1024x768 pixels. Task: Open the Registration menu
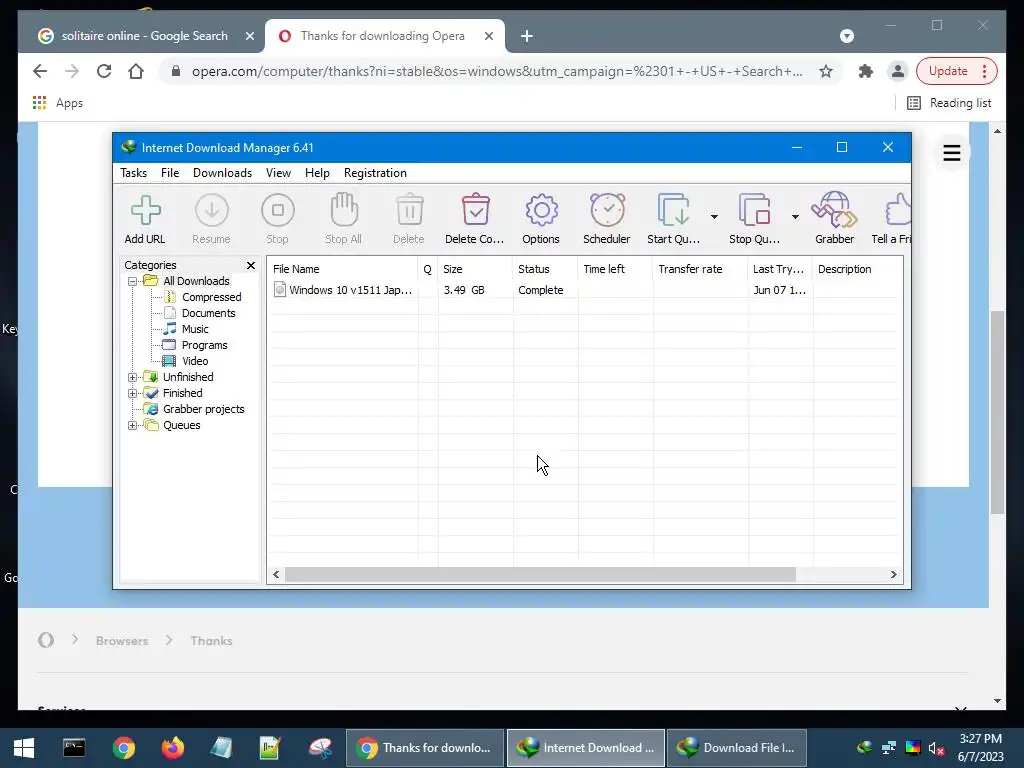pos(376,173)
